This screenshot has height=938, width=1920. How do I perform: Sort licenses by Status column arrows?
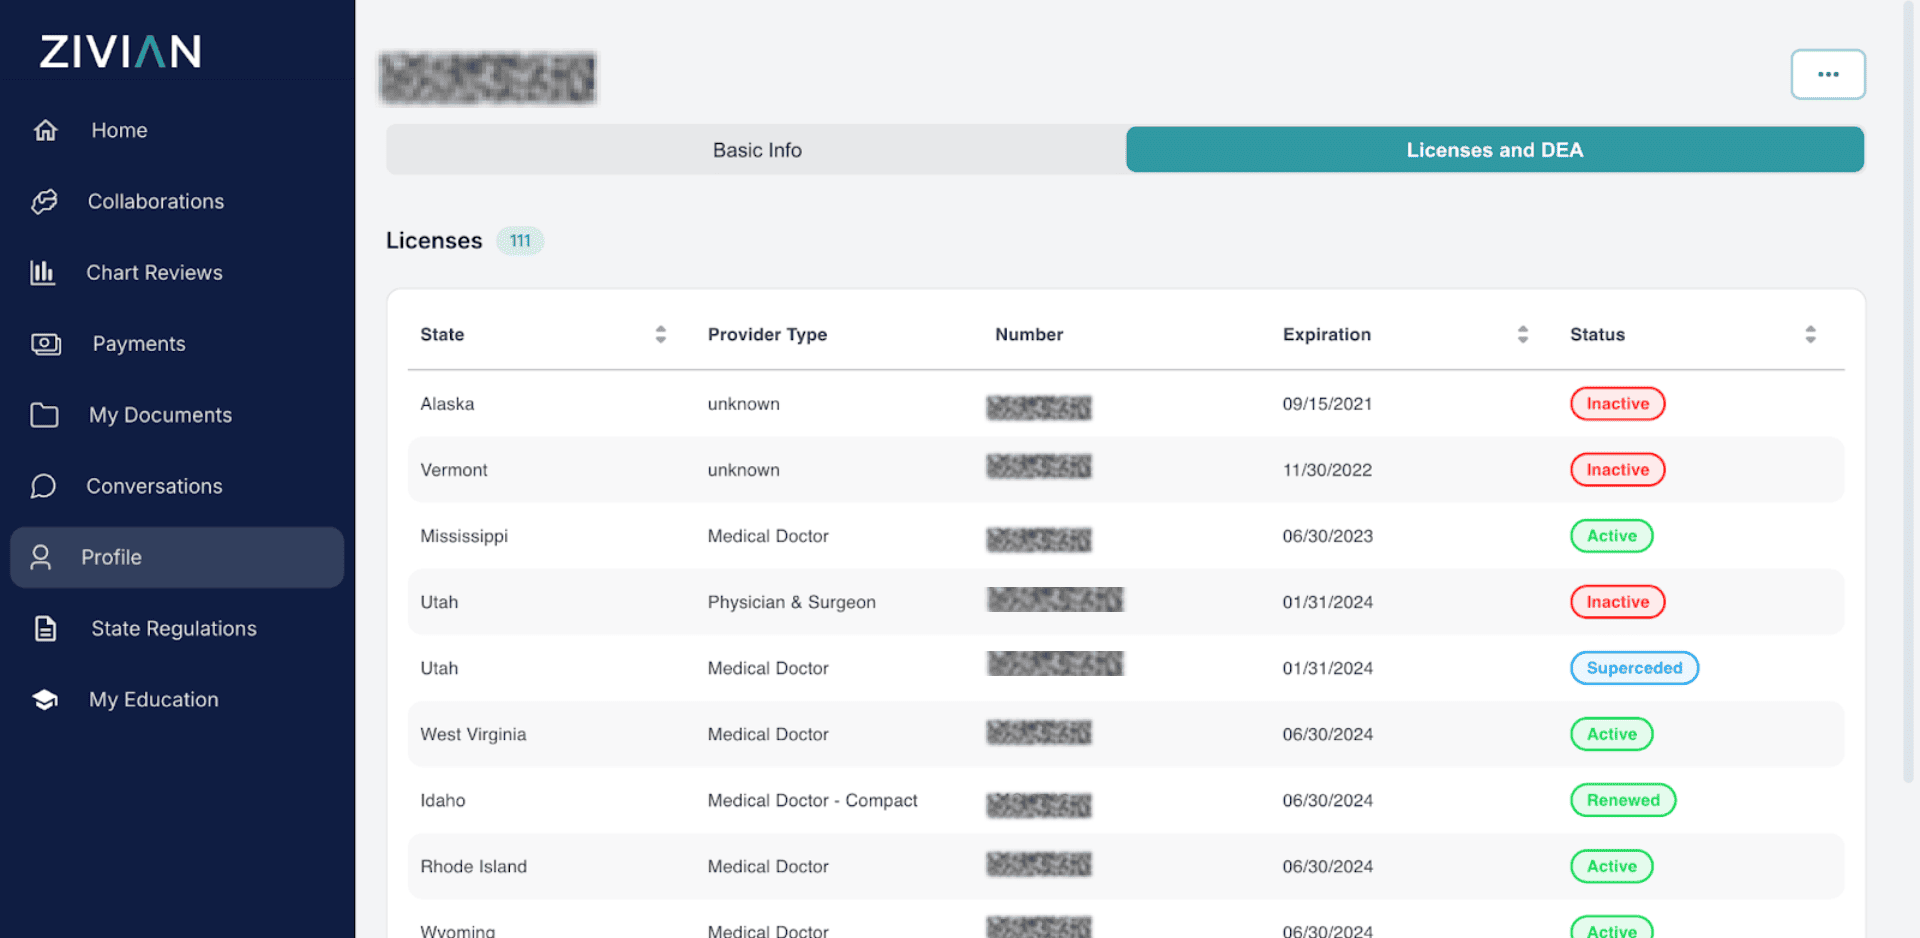[x=1809, y=335]
